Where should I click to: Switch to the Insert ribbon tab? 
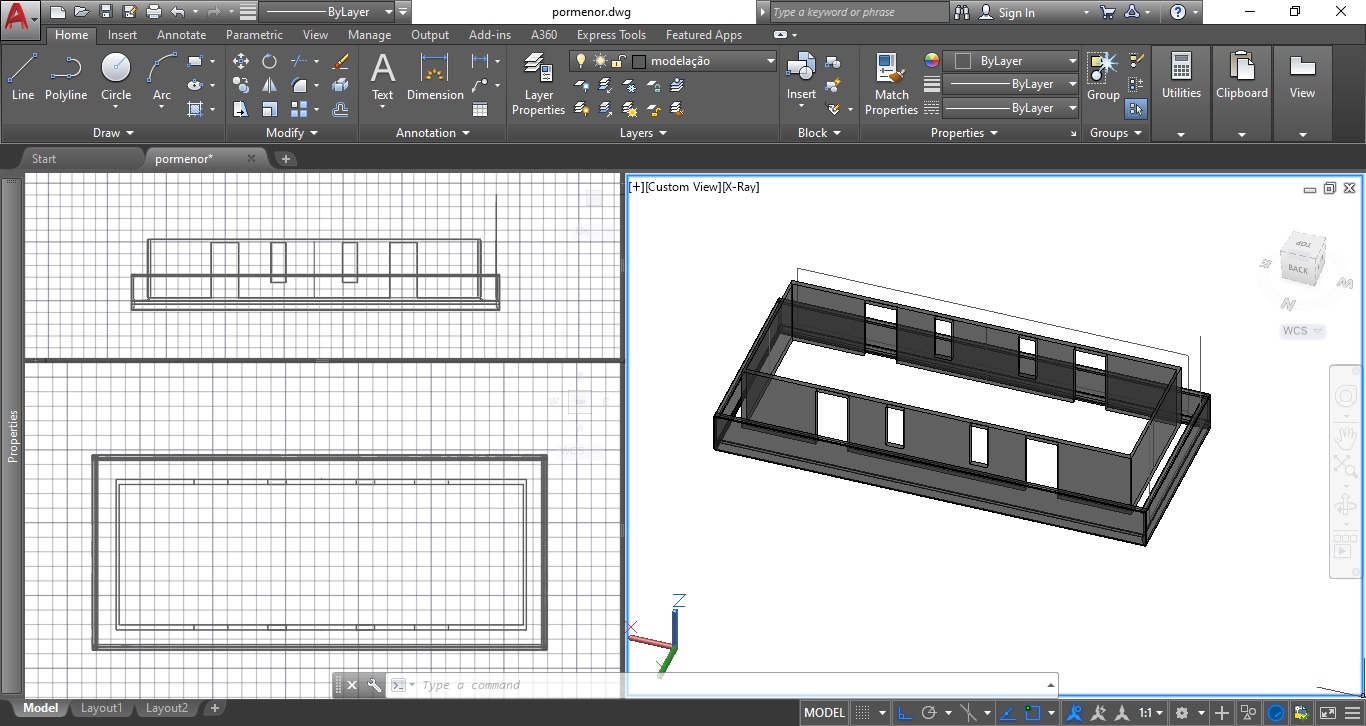[123, 34]
